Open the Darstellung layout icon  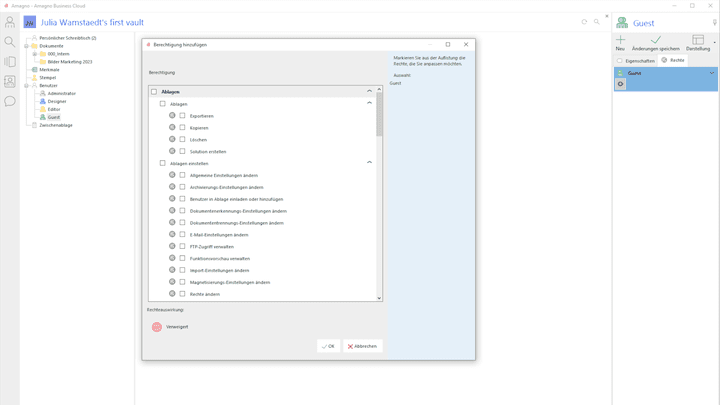click(698, 40)
